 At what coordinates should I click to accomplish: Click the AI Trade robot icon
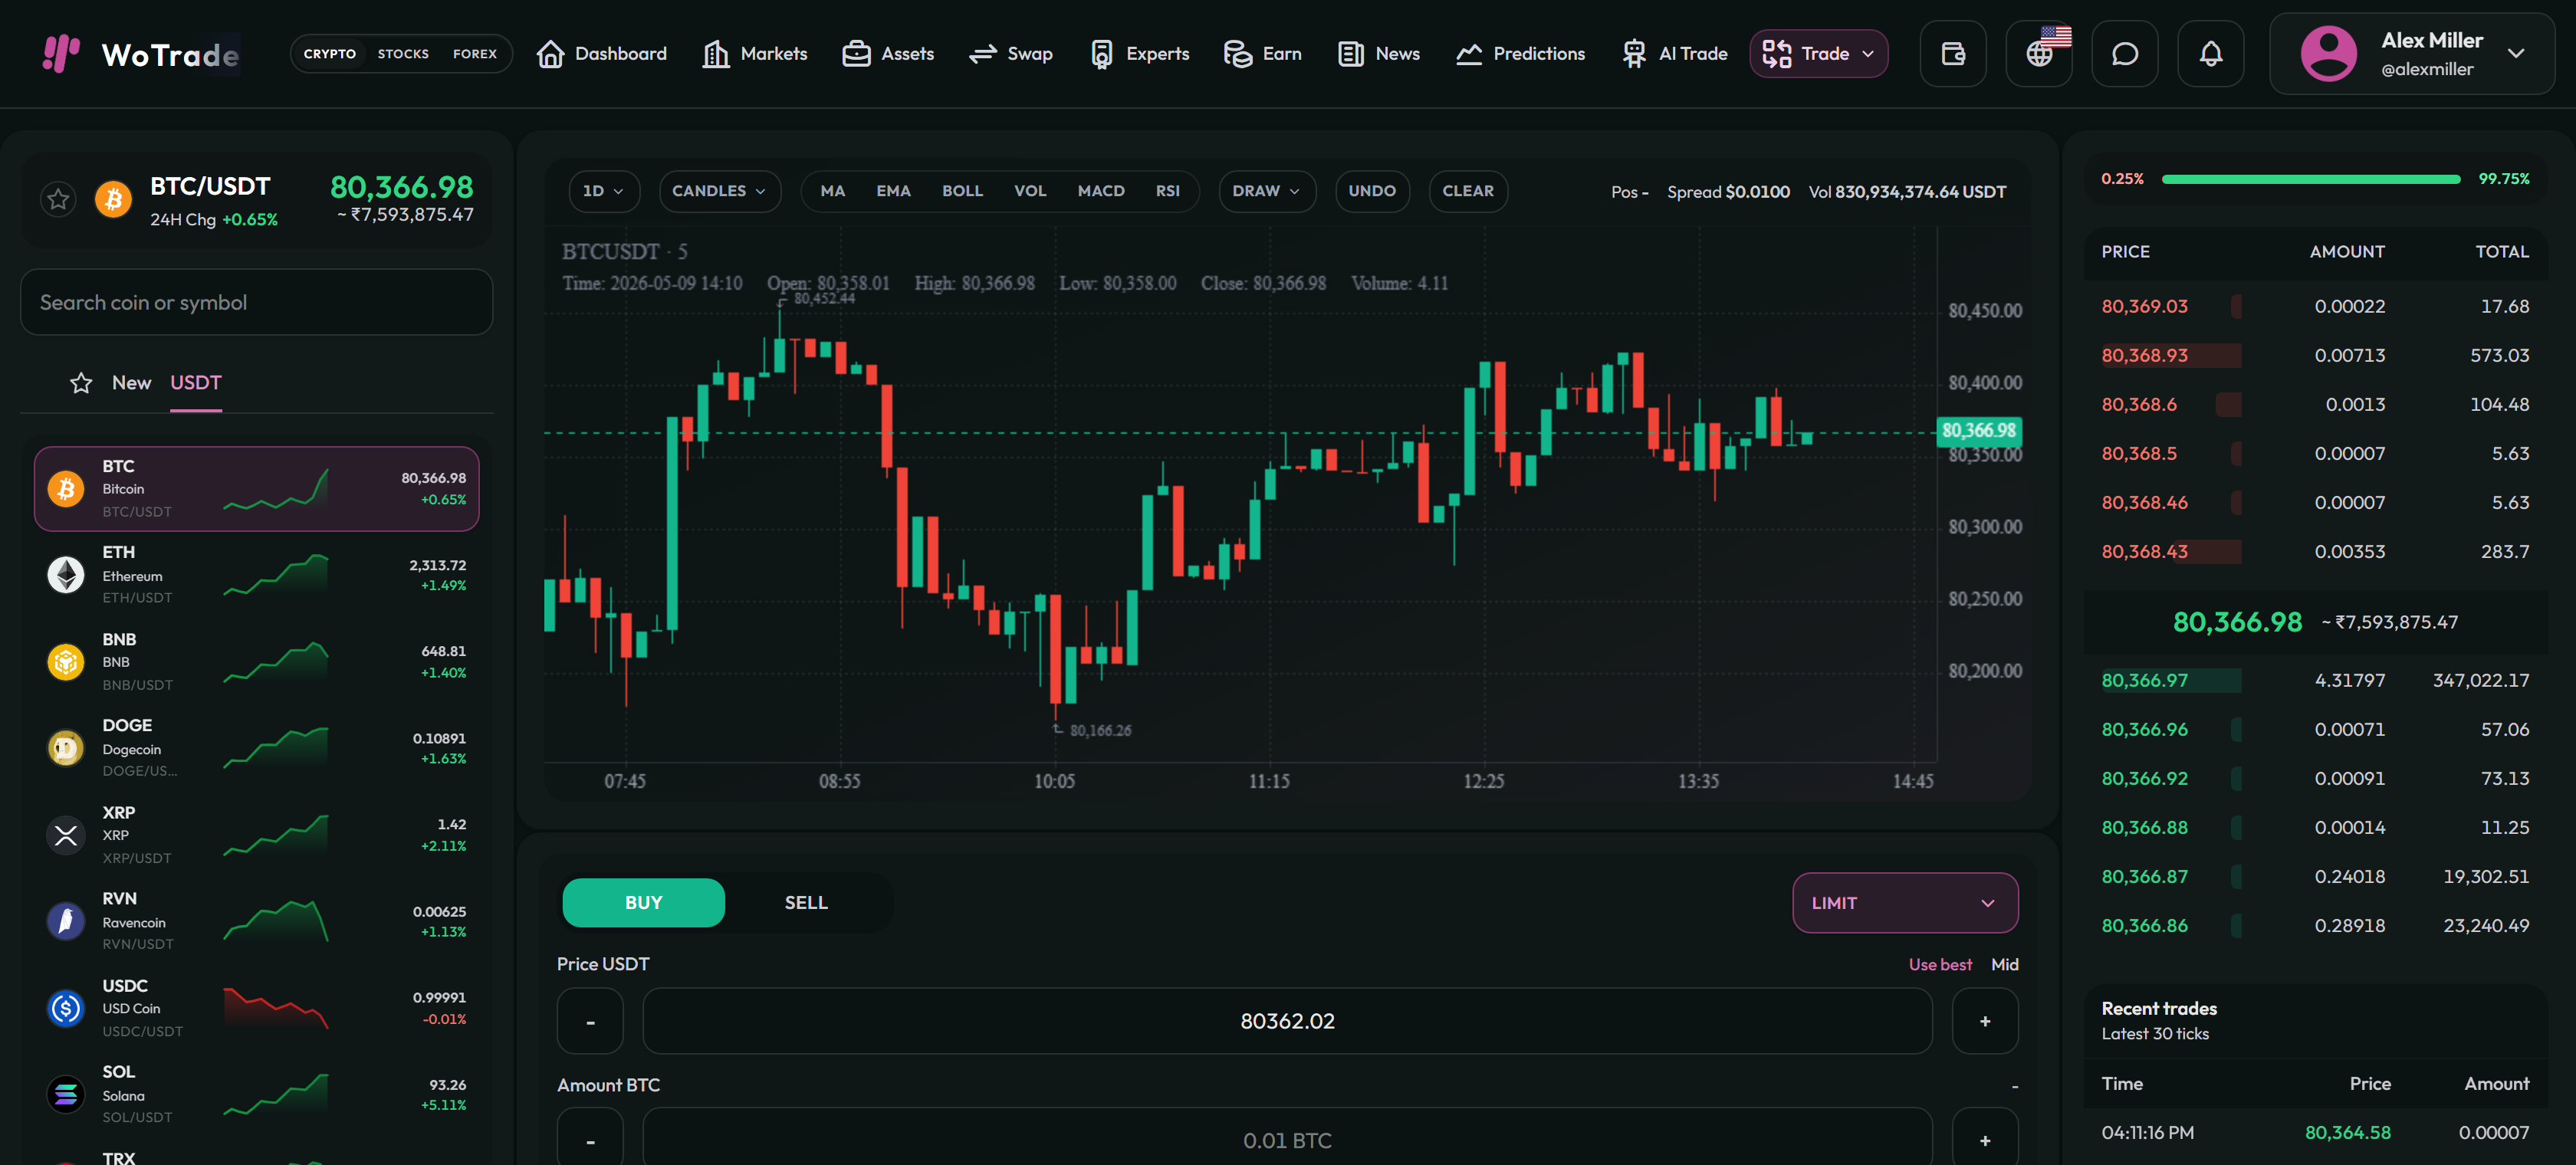1634,54
